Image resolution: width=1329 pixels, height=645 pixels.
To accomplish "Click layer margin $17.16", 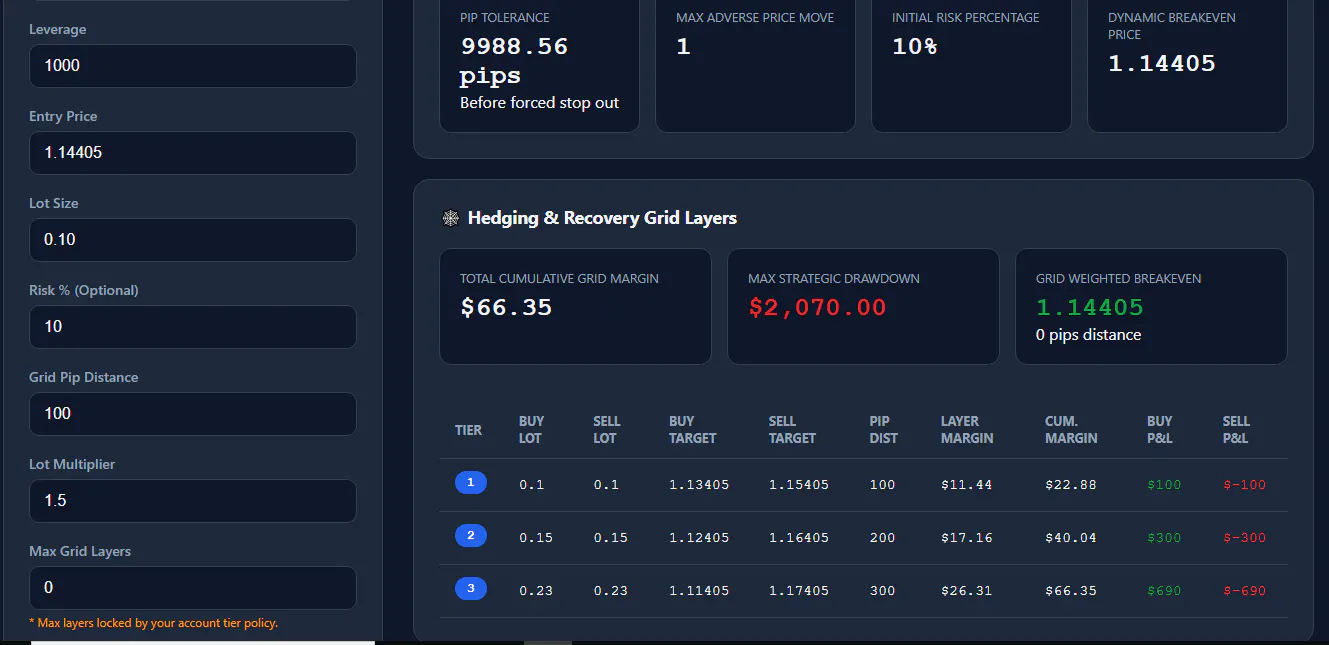I will [x=966, y=538].
